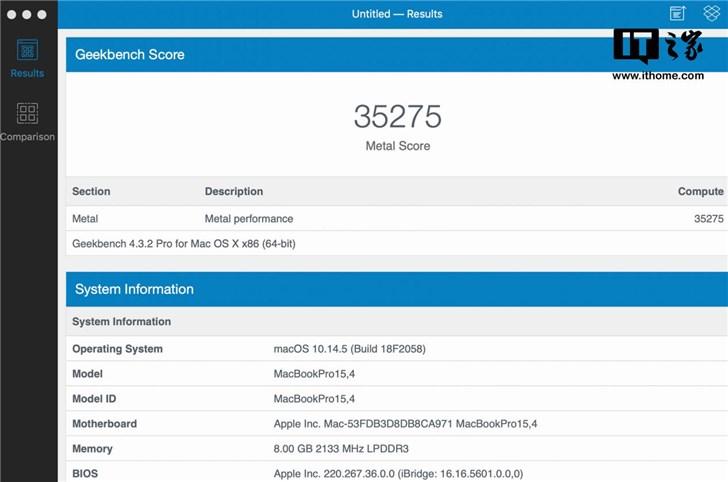The image size is (728, 482).
Task: Click the Geekbench 4.3.2 Pro version row
Action: pos(397,243)
